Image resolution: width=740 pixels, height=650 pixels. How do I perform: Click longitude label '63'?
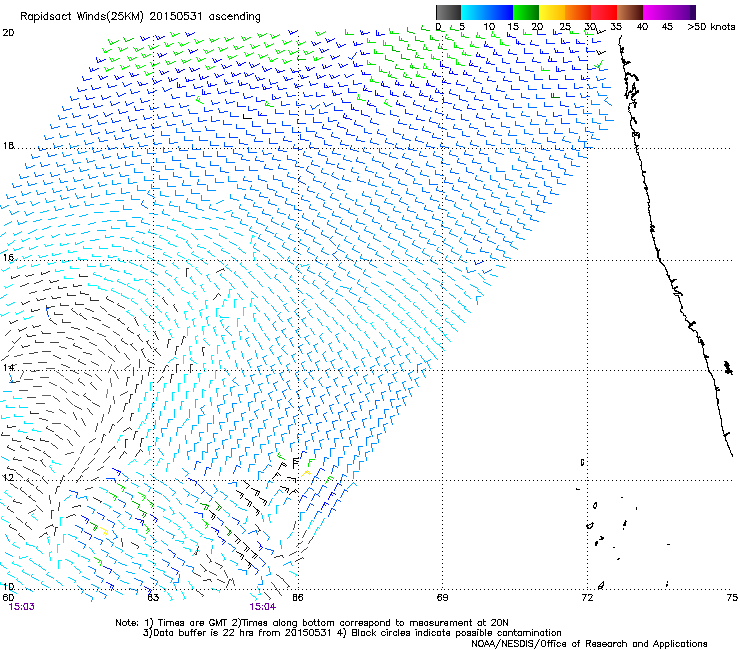(153, 598)
